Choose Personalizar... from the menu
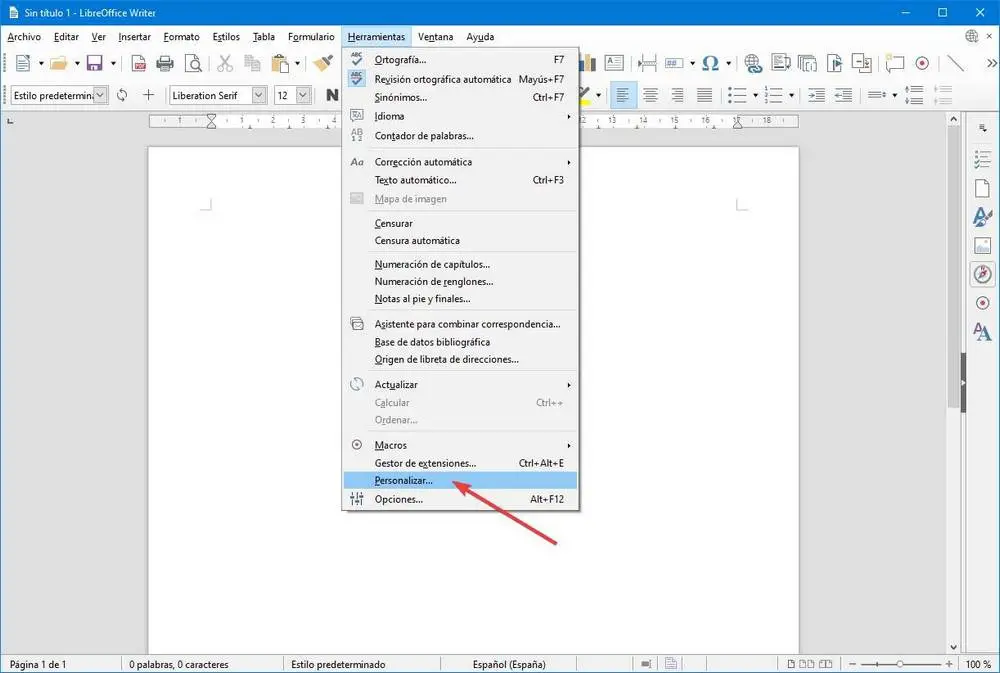1000x673 pixels. [x=460, y=480]
